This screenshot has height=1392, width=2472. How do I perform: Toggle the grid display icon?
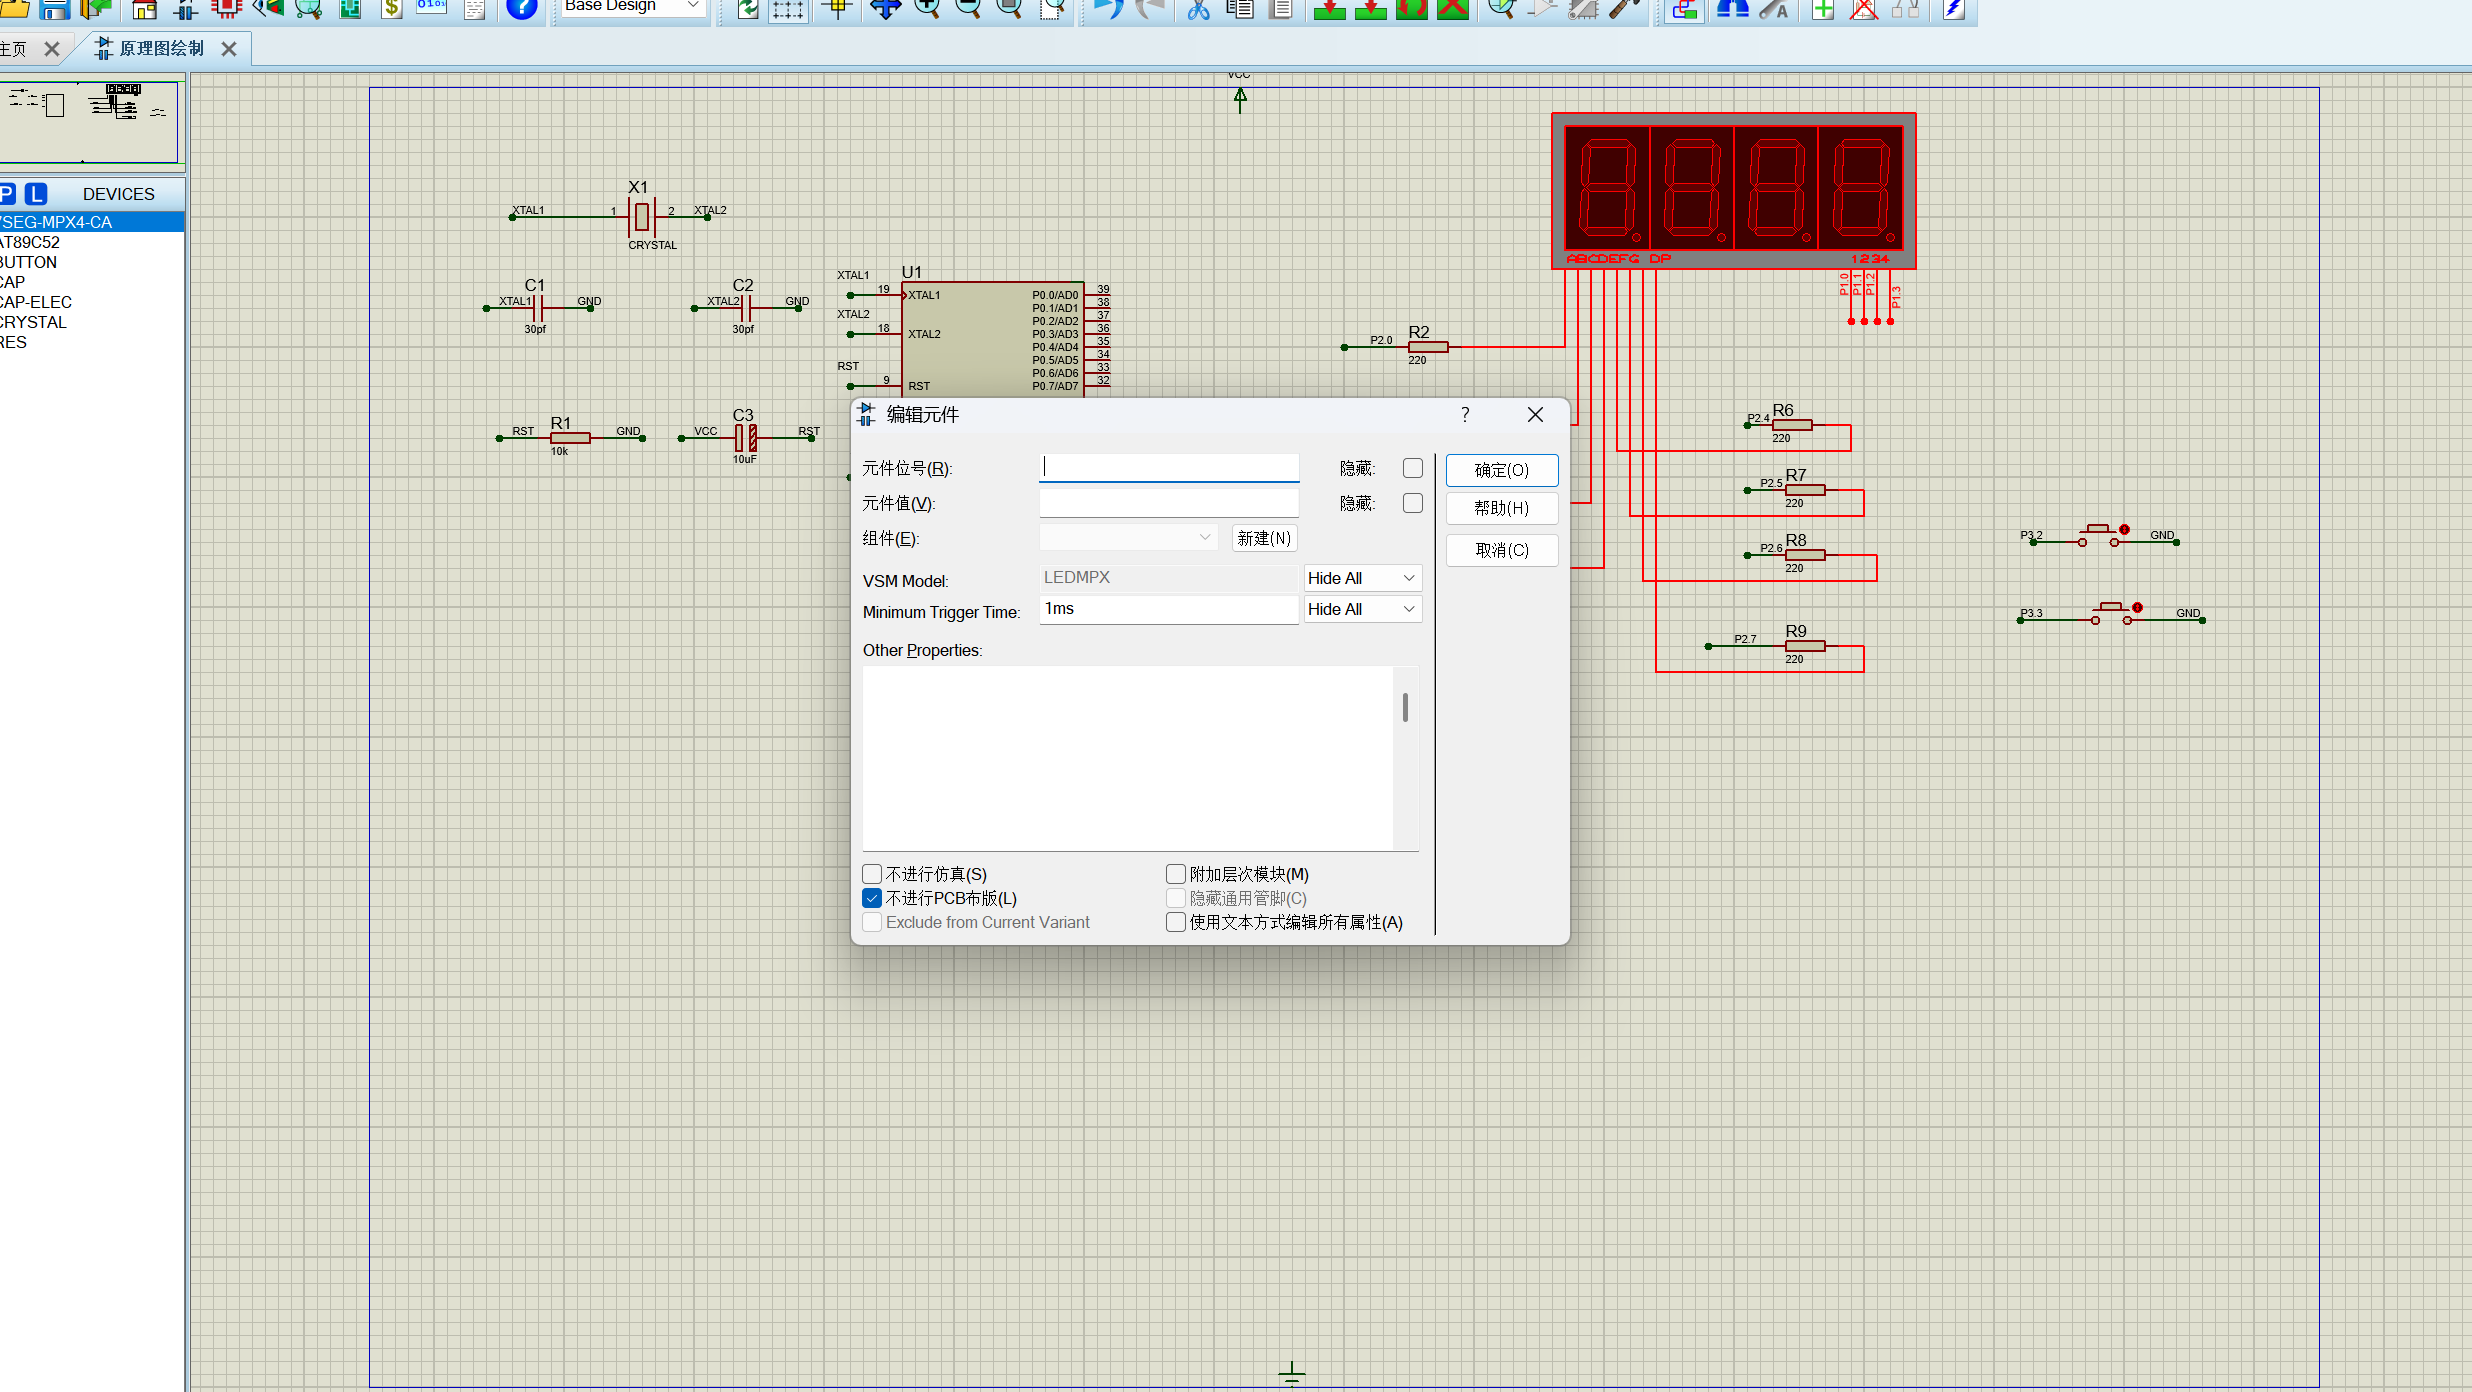788,9
